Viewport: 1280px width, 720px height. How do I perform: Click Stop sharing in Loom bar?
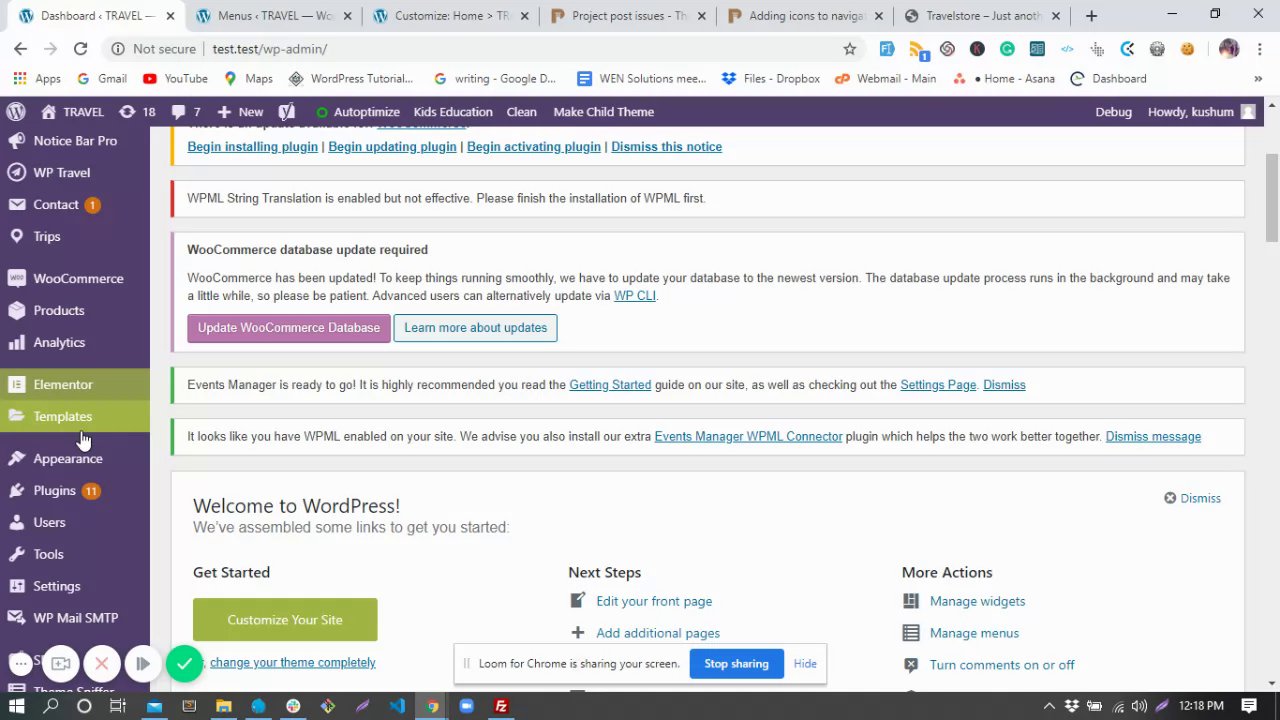click(736, 664)
